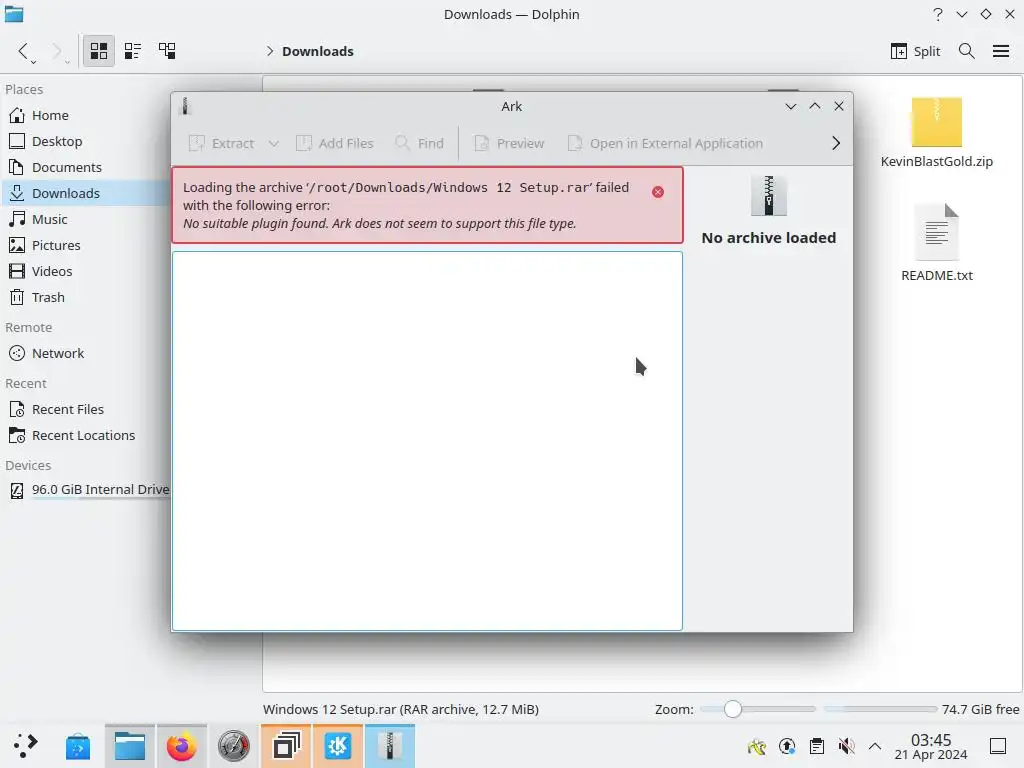This screenshot has height=768, width=1024.
Task: Launch Firefox from taskbar
Action: tap(182, 746)
